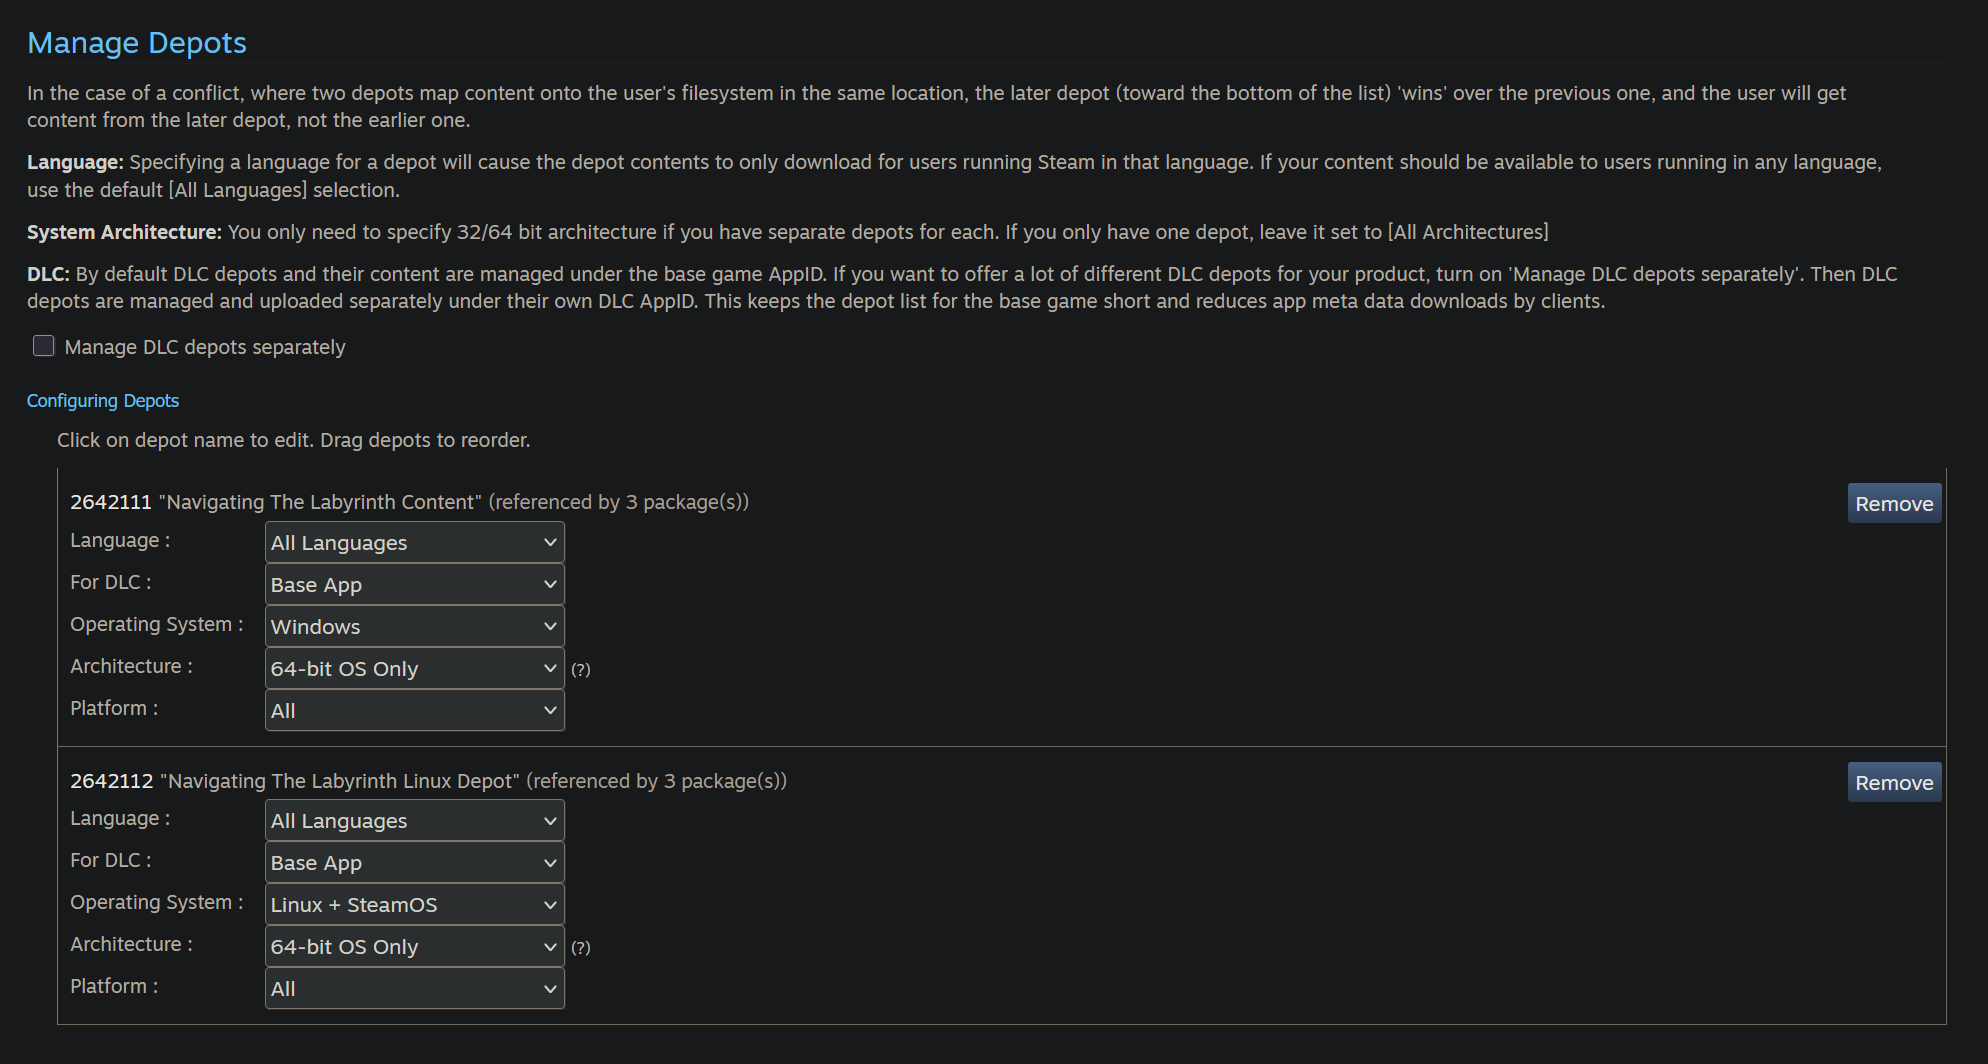Open Language dropdown for Linux depot 2642112
This screenshot has width=1988, height=1064.
click(414, 821)
